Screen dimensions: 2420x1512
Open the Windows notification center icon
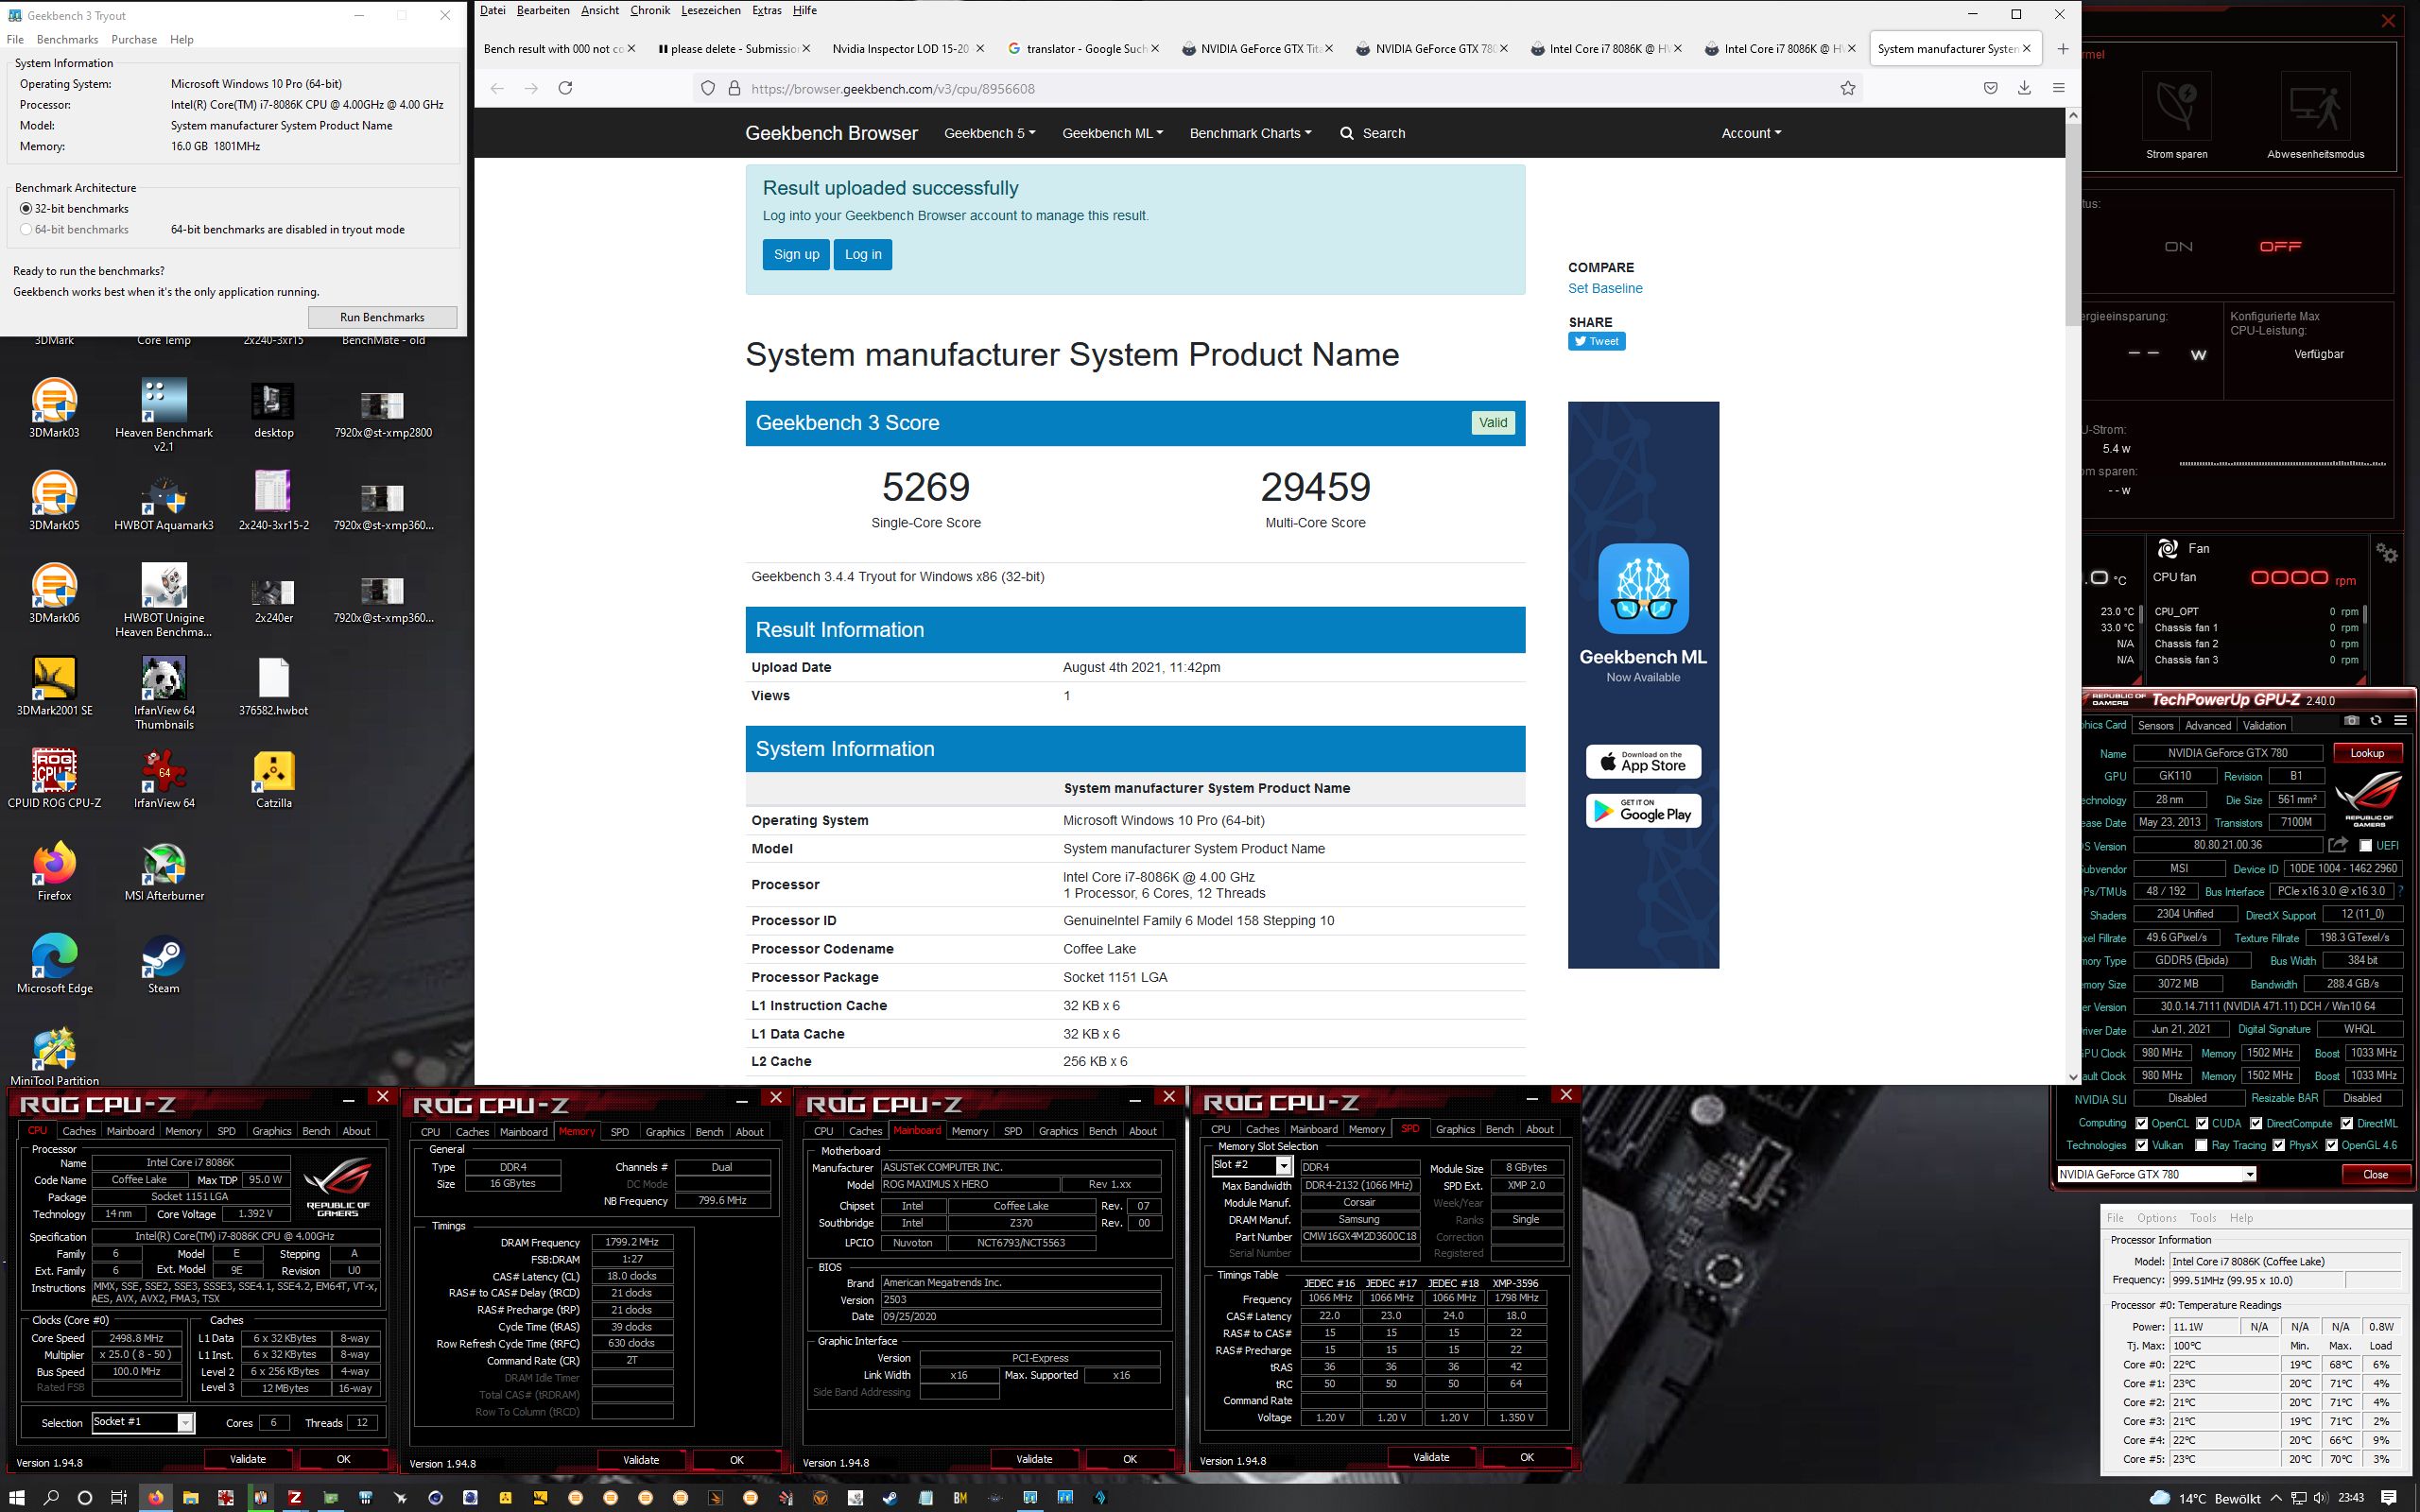pyautogui.click(x=2390, y=1497)
